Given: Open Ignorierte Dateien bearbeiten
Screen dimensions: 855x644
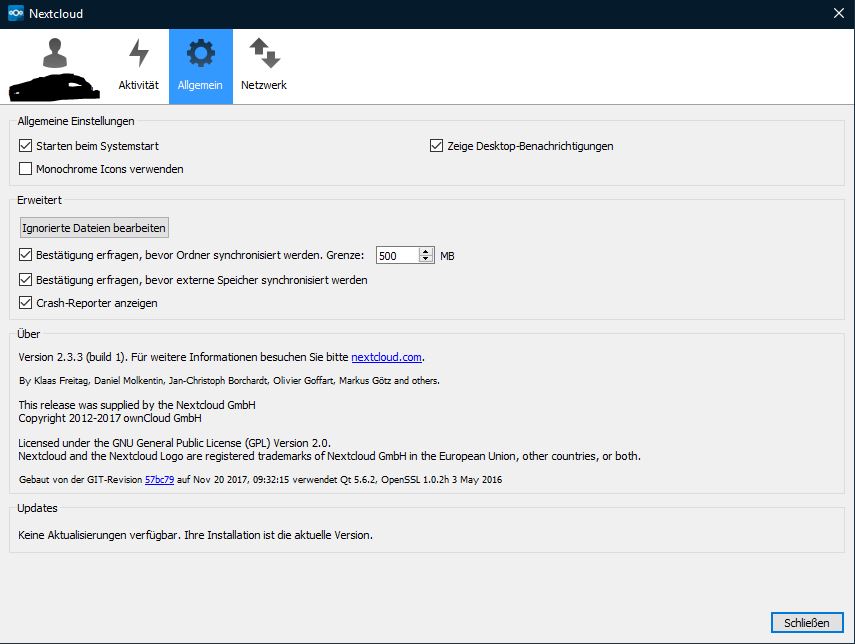Looking at the screenshot, I should click(94, 228).
